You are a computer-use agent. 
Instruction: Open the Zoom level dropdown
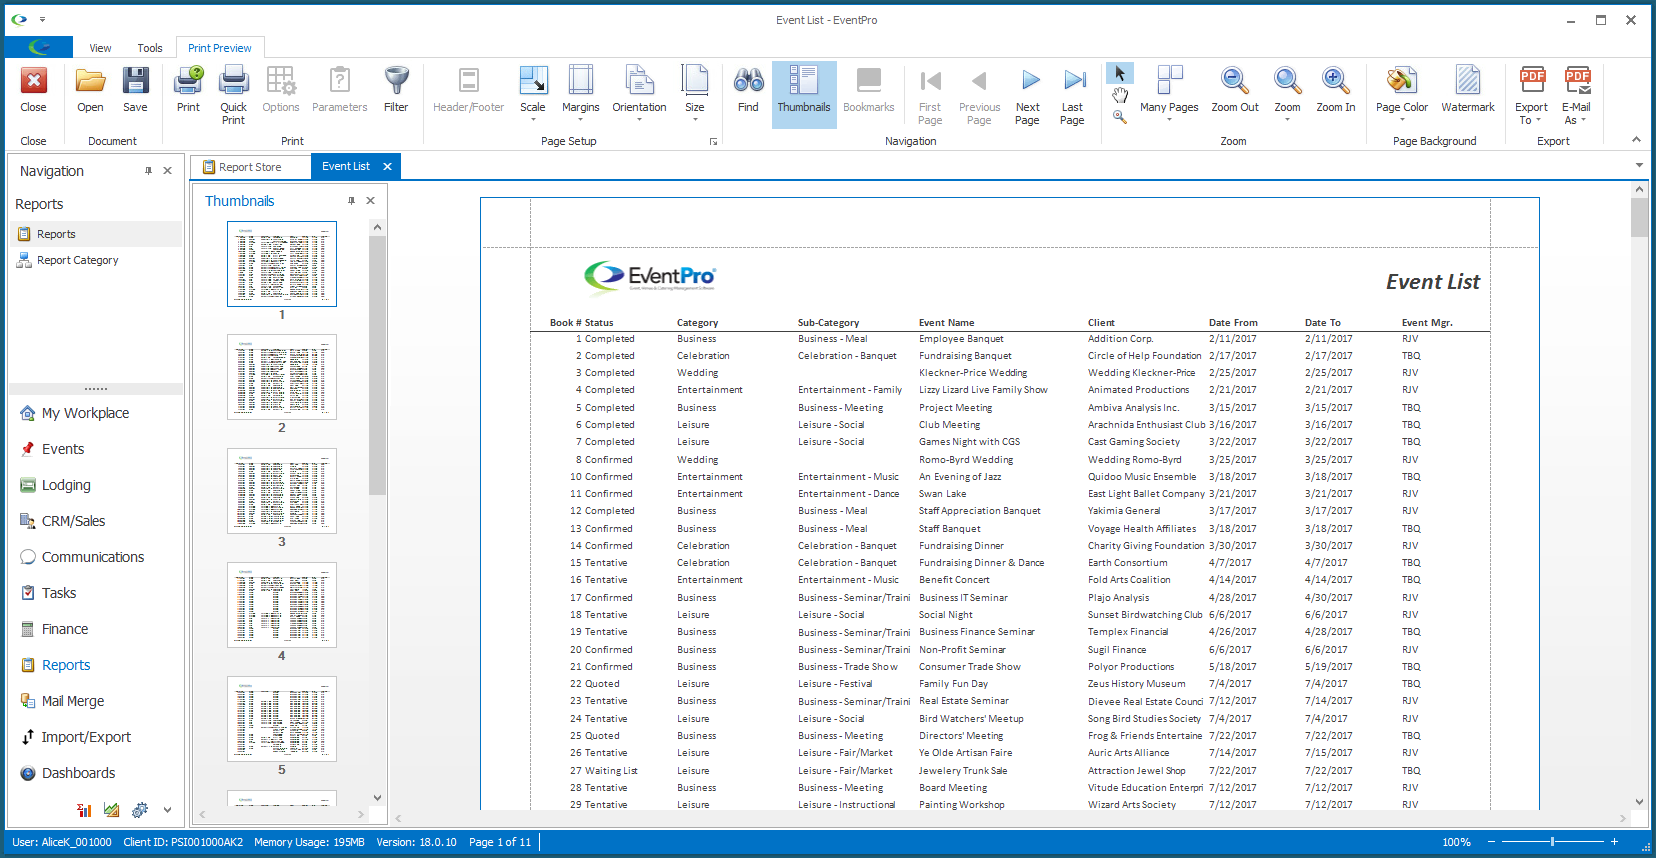click(x=1287, y=95)
